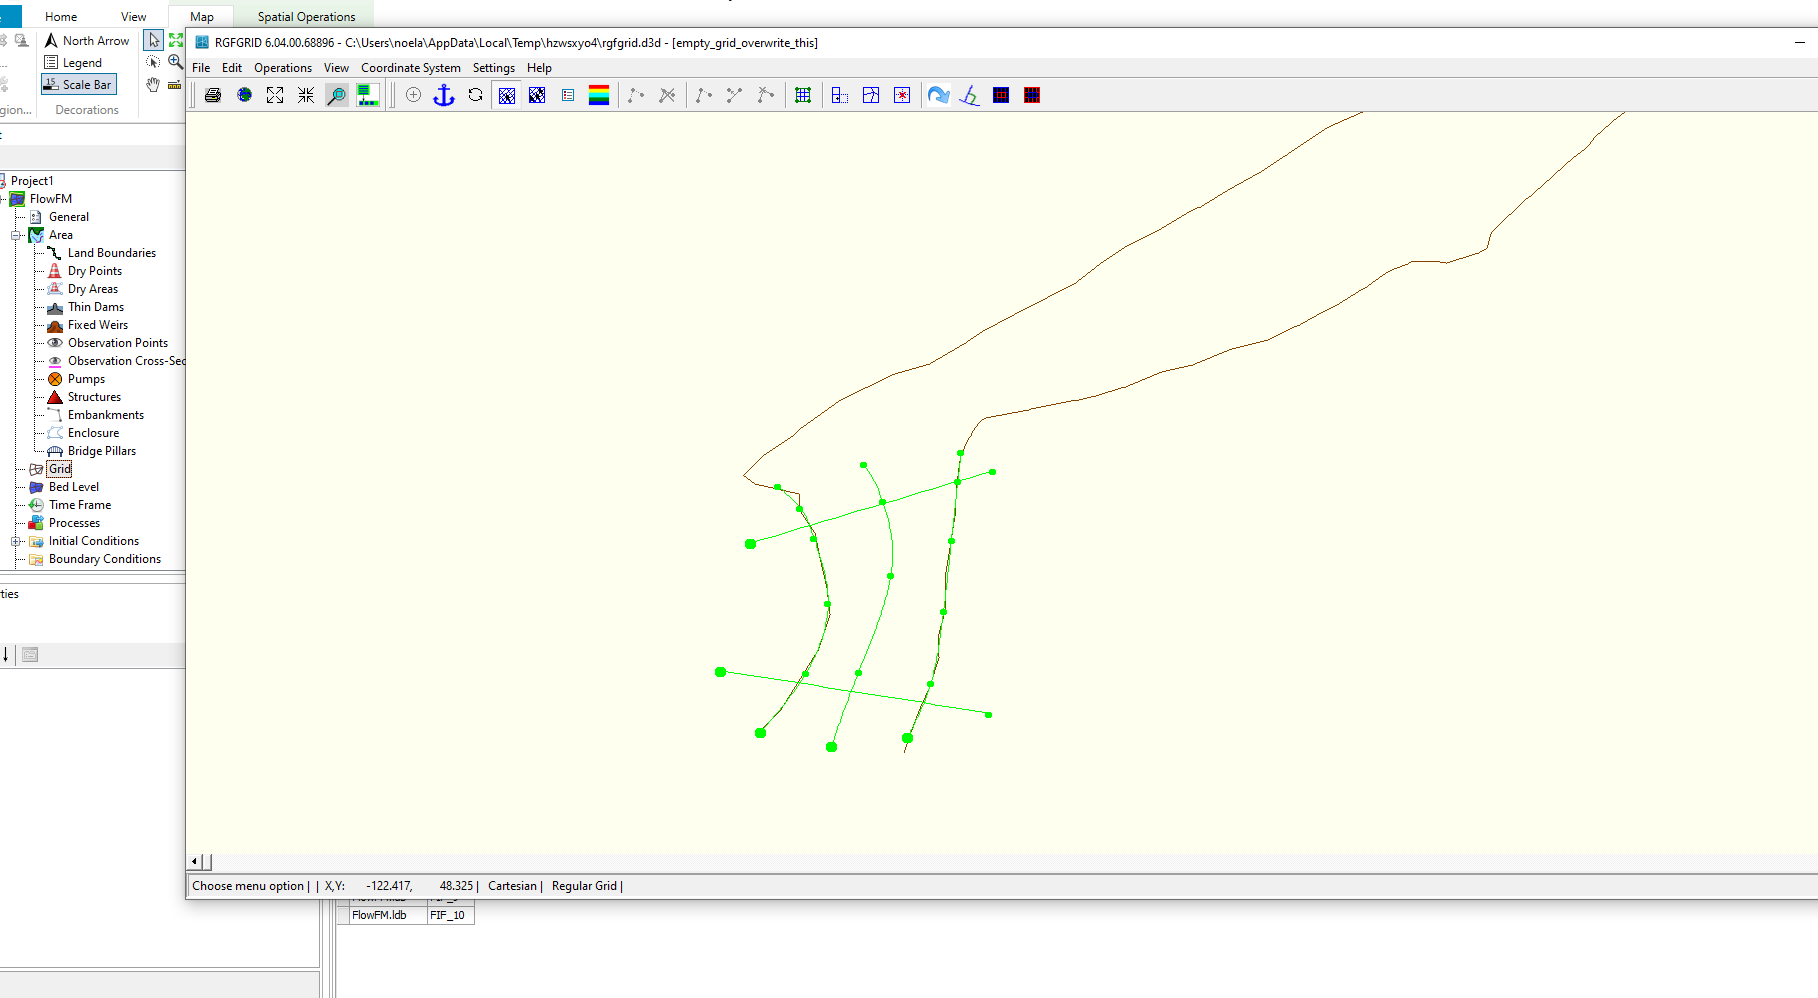
Task: Click the blue curved arrow icon
Action: [938, 95]
